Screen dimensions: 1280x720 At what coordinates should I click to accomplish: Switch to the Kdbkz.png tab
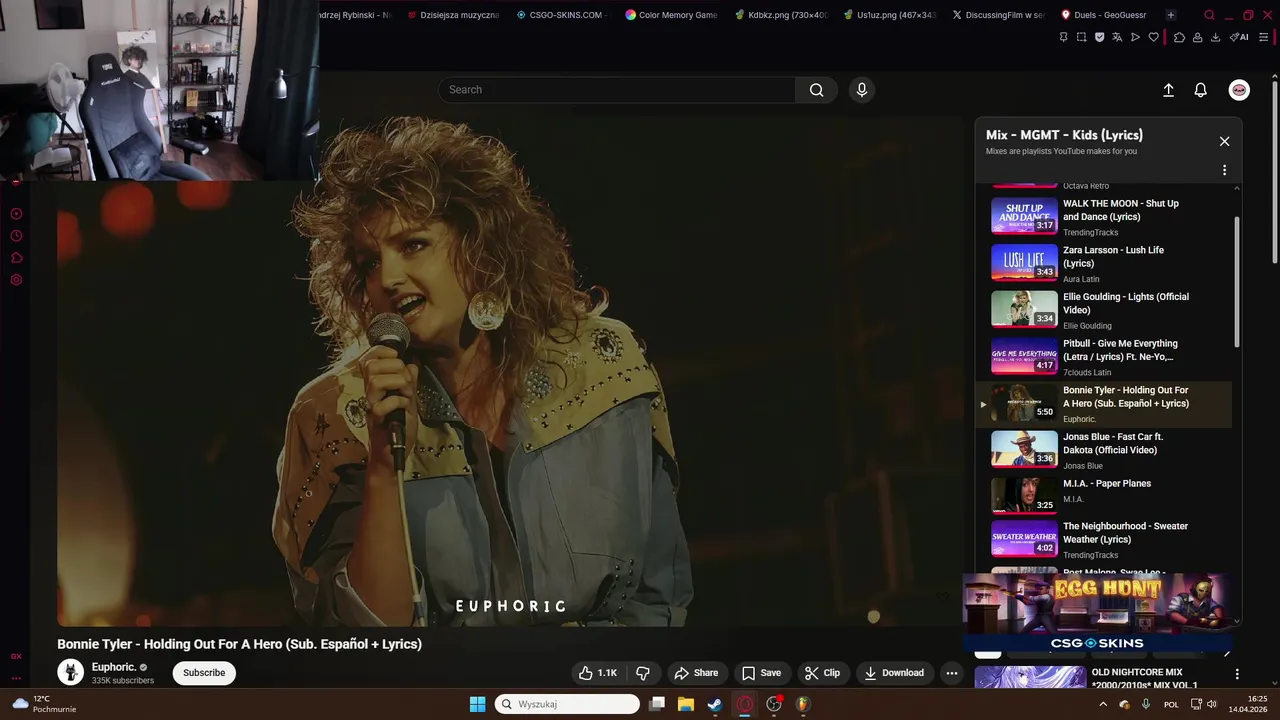781,15
